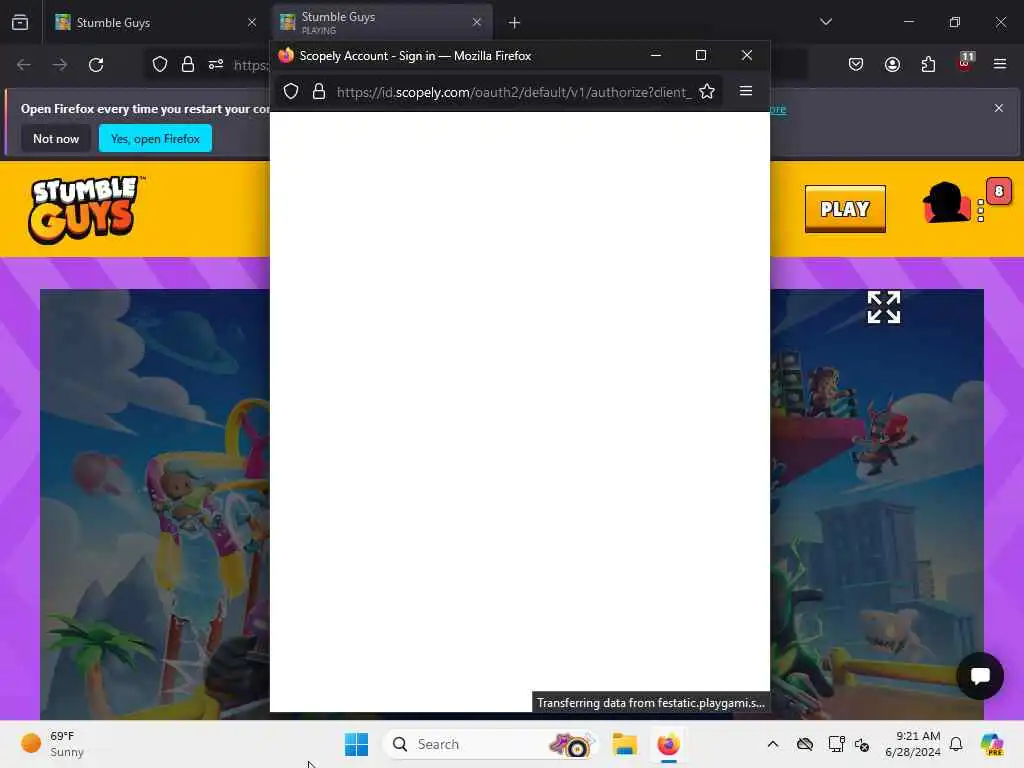
Task: Open the weather widget showing 69°F Sunny
Action: (53, 744)
